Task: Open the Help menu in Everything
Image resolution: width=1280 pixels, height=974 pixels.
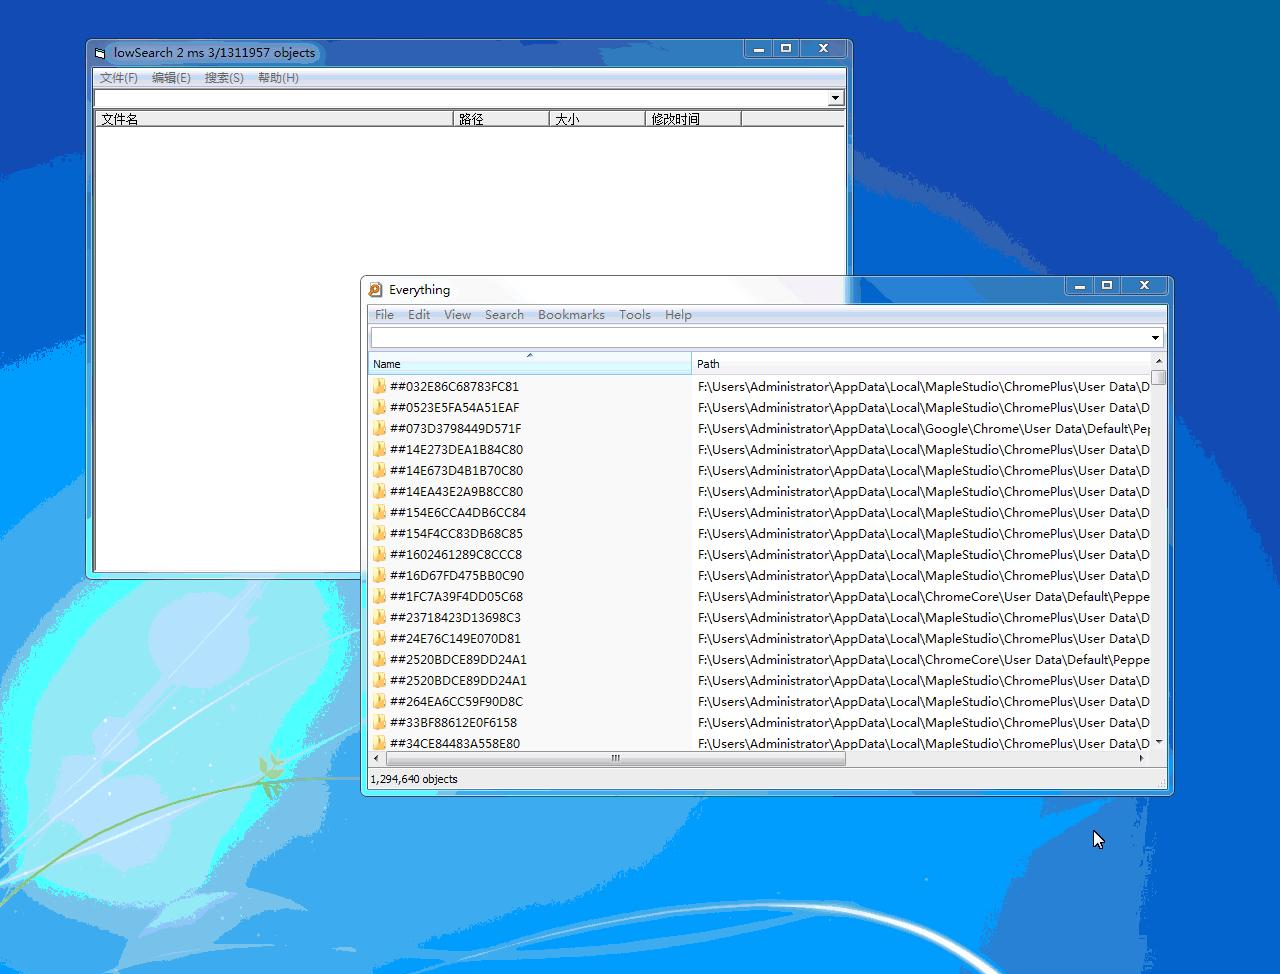Action: point(678,315)
